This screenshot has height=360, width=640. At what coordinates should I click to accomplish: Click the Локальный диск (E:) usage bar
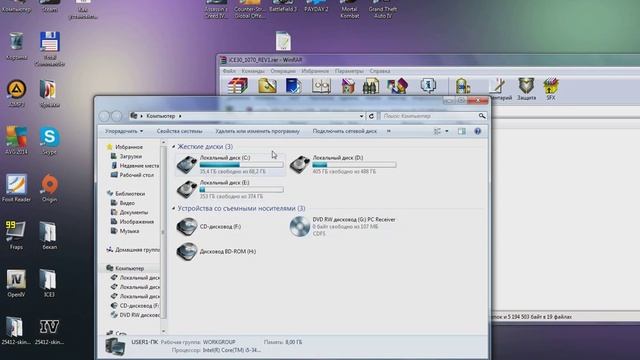(x=241, y=190)
